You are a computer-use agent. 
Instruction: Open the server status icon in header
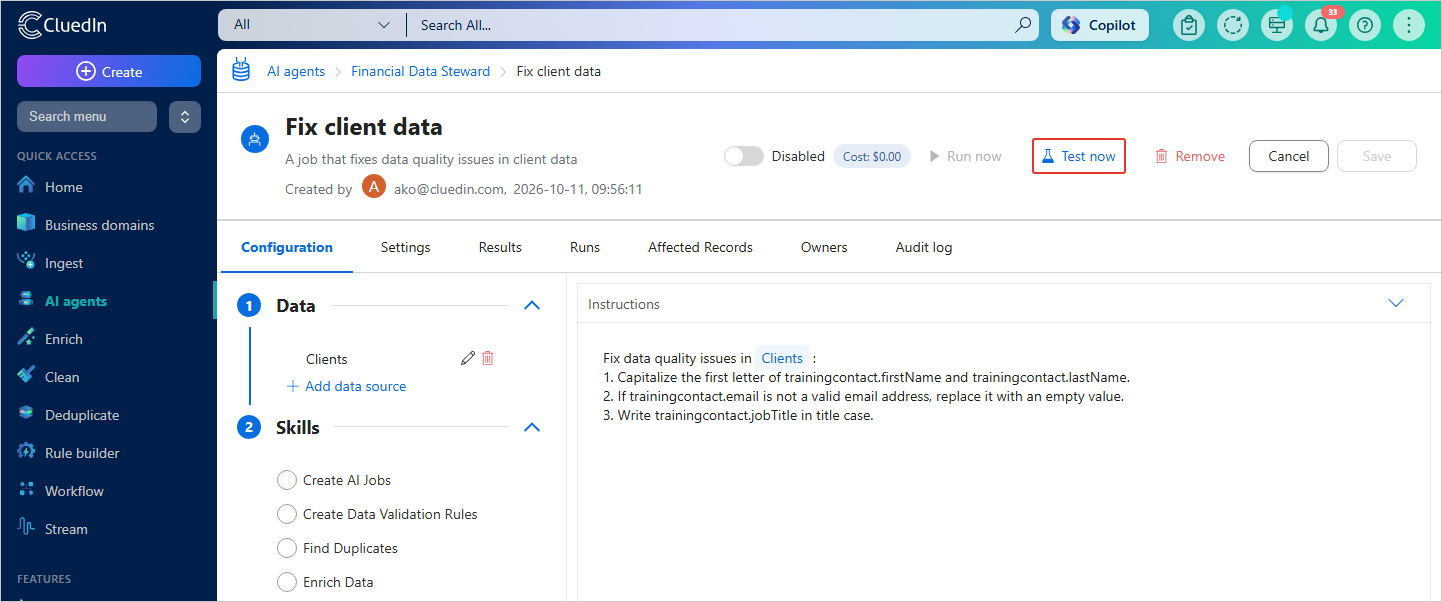pos(1277,25)
